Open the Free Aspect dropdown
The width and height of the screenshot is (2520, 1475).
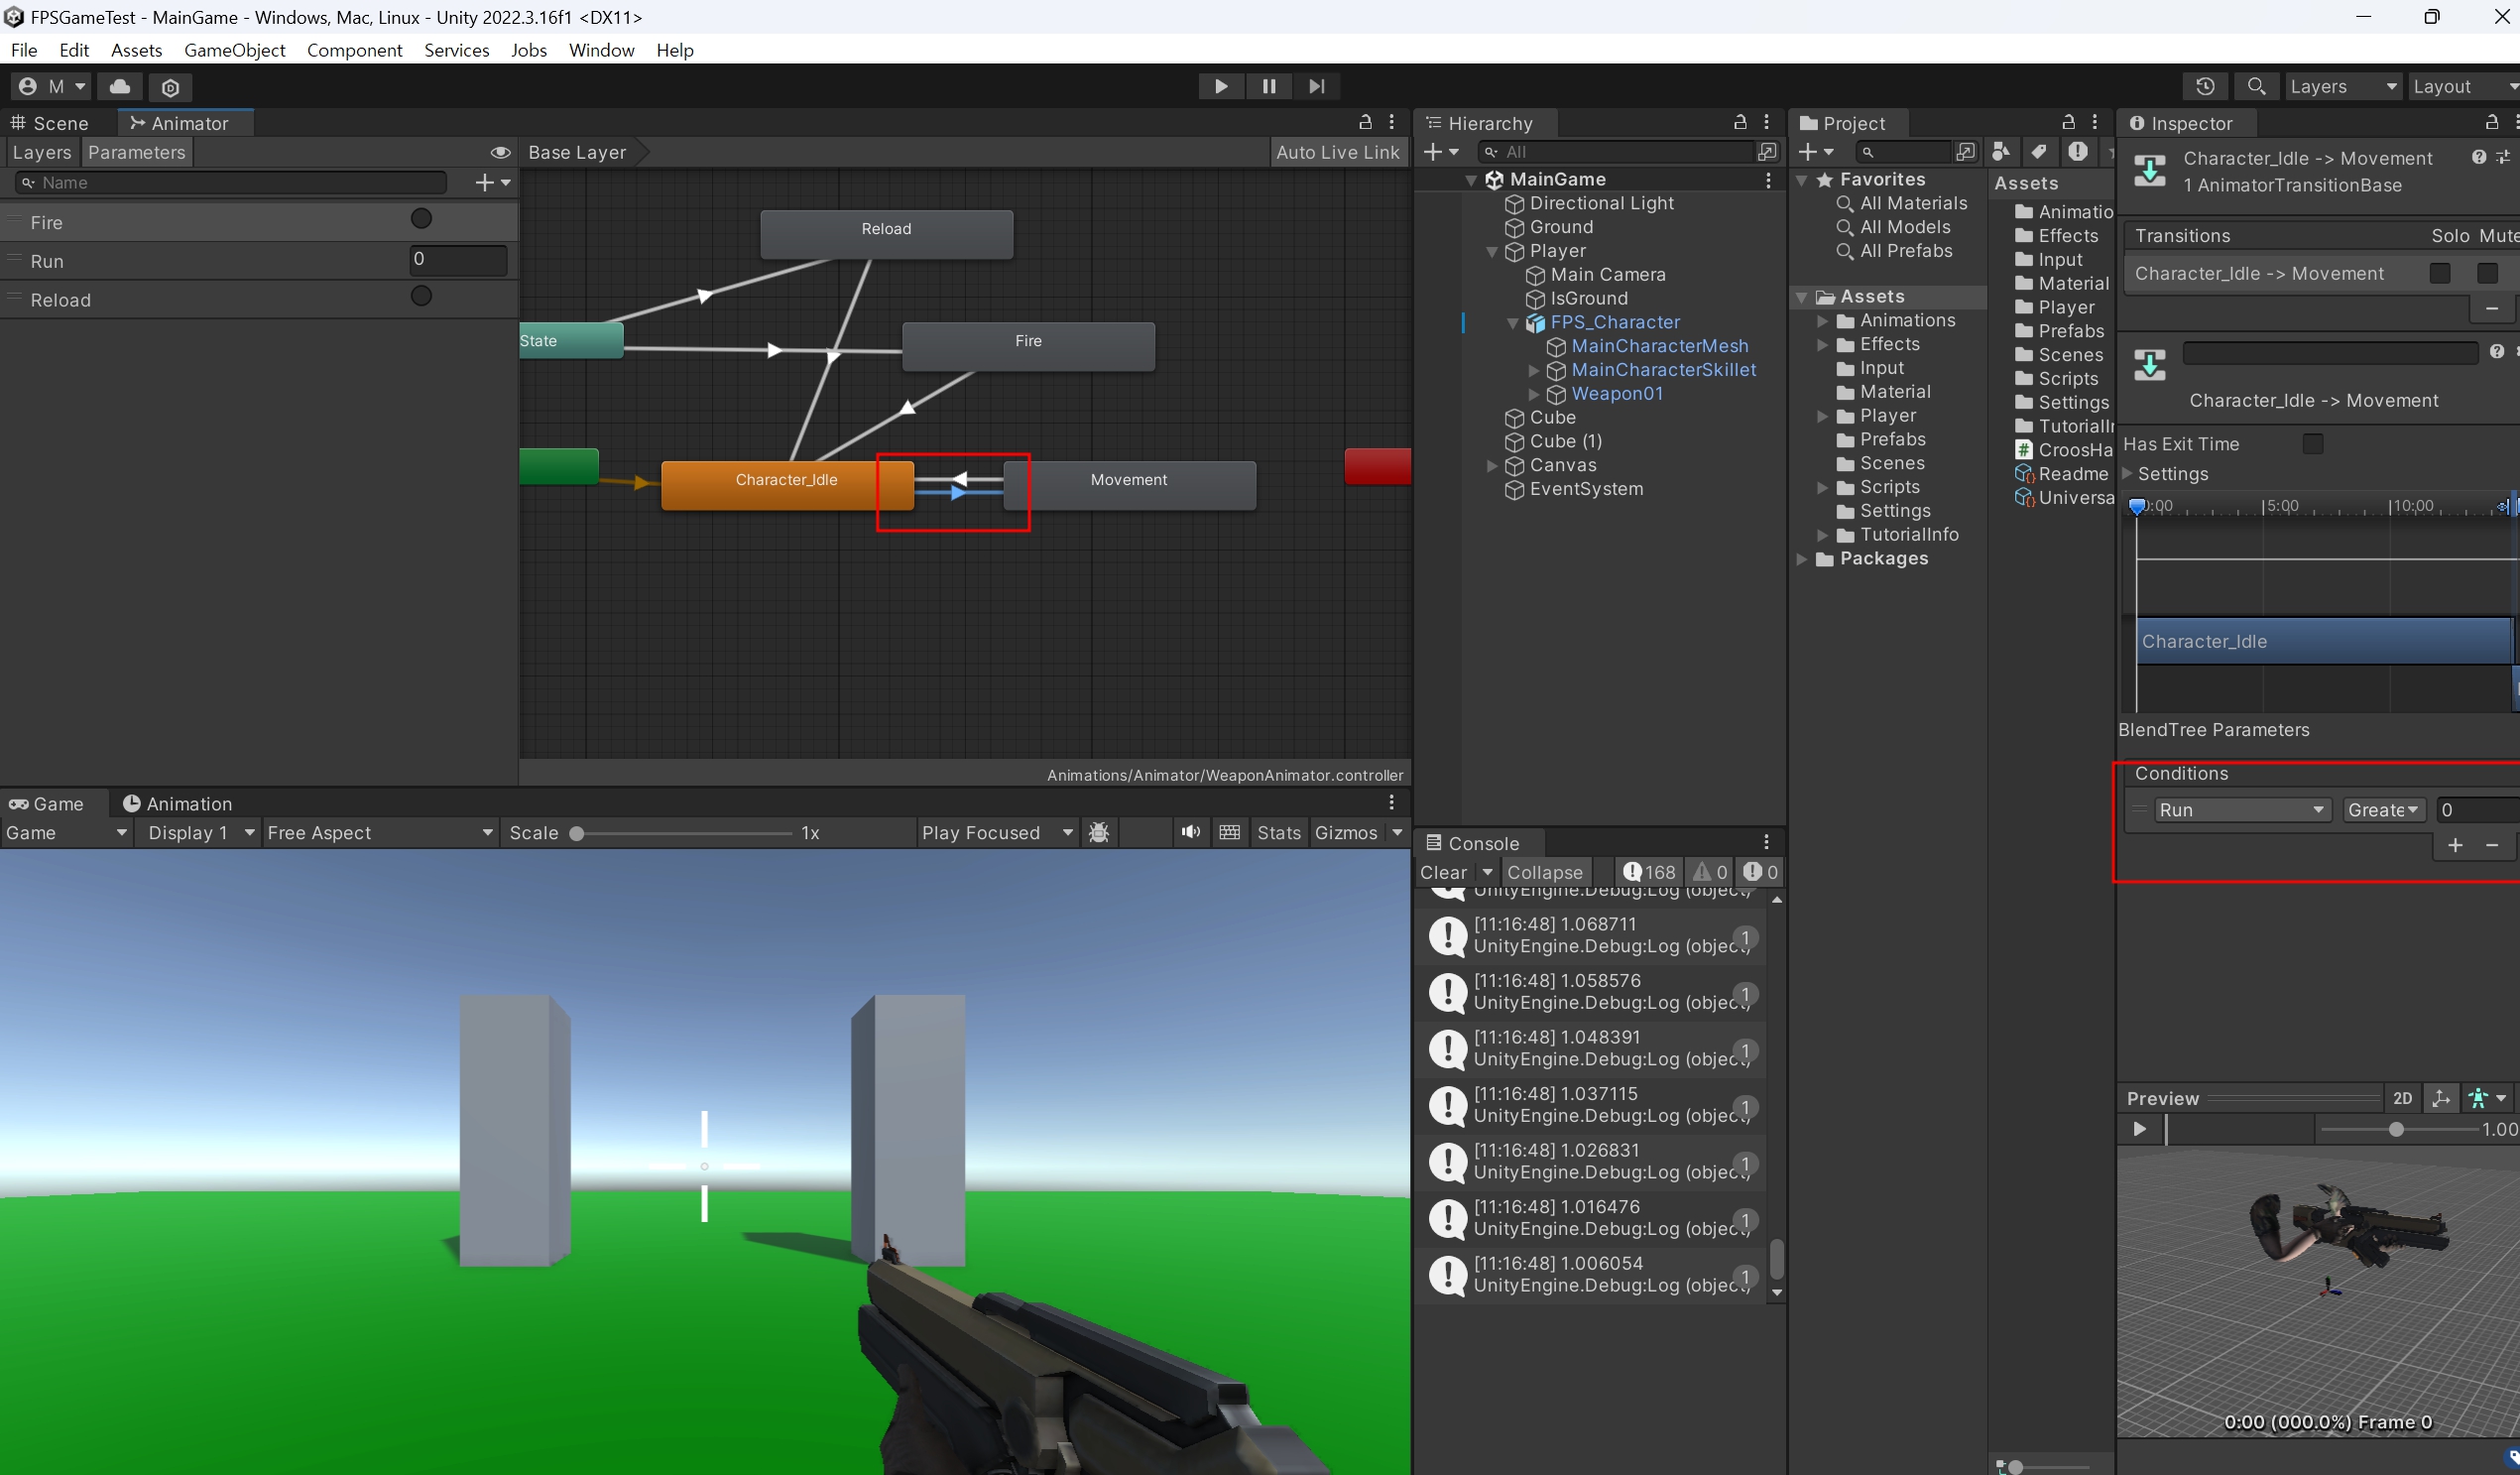(x=380, y=832)
